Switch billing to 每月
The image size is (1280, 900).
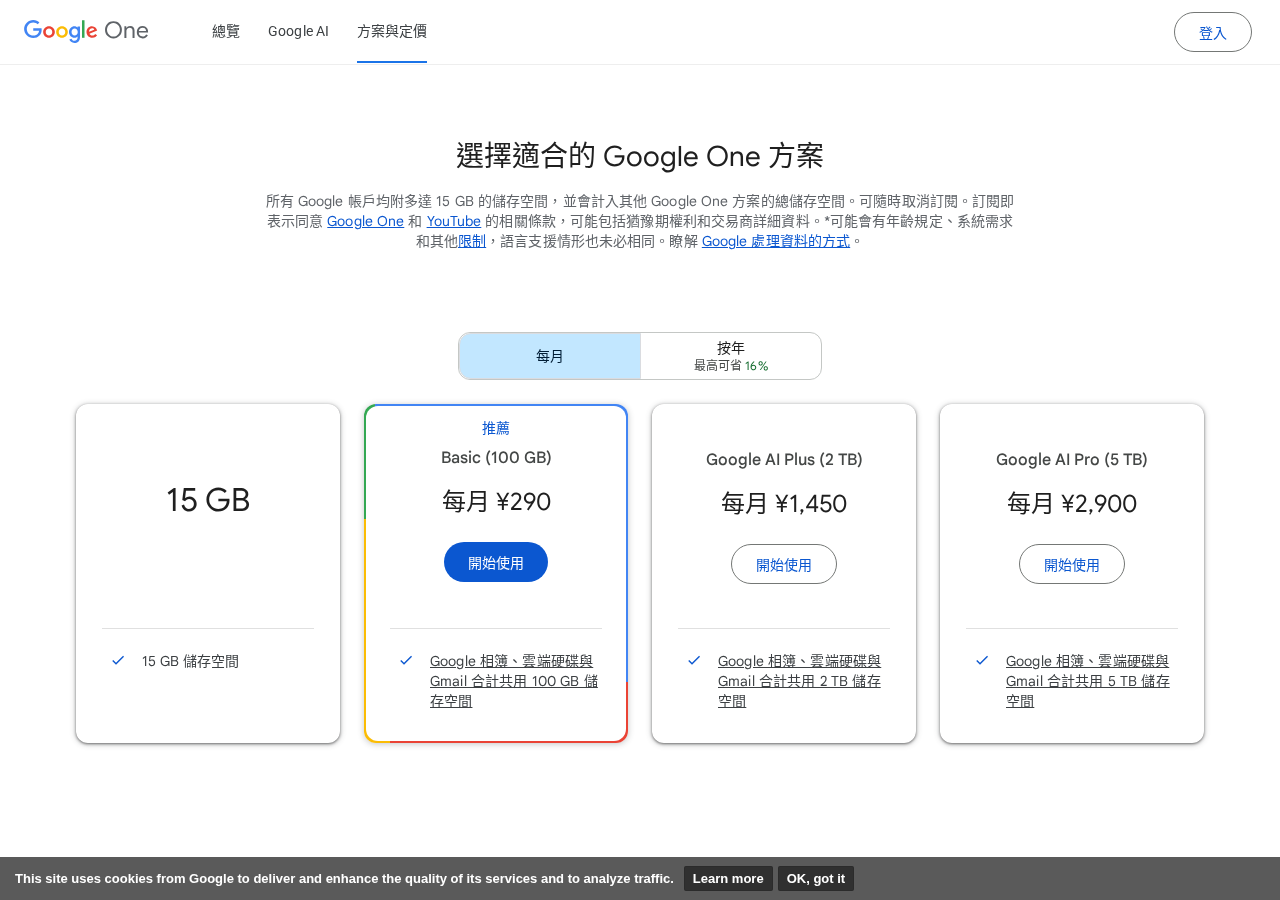tap(550, 356)
